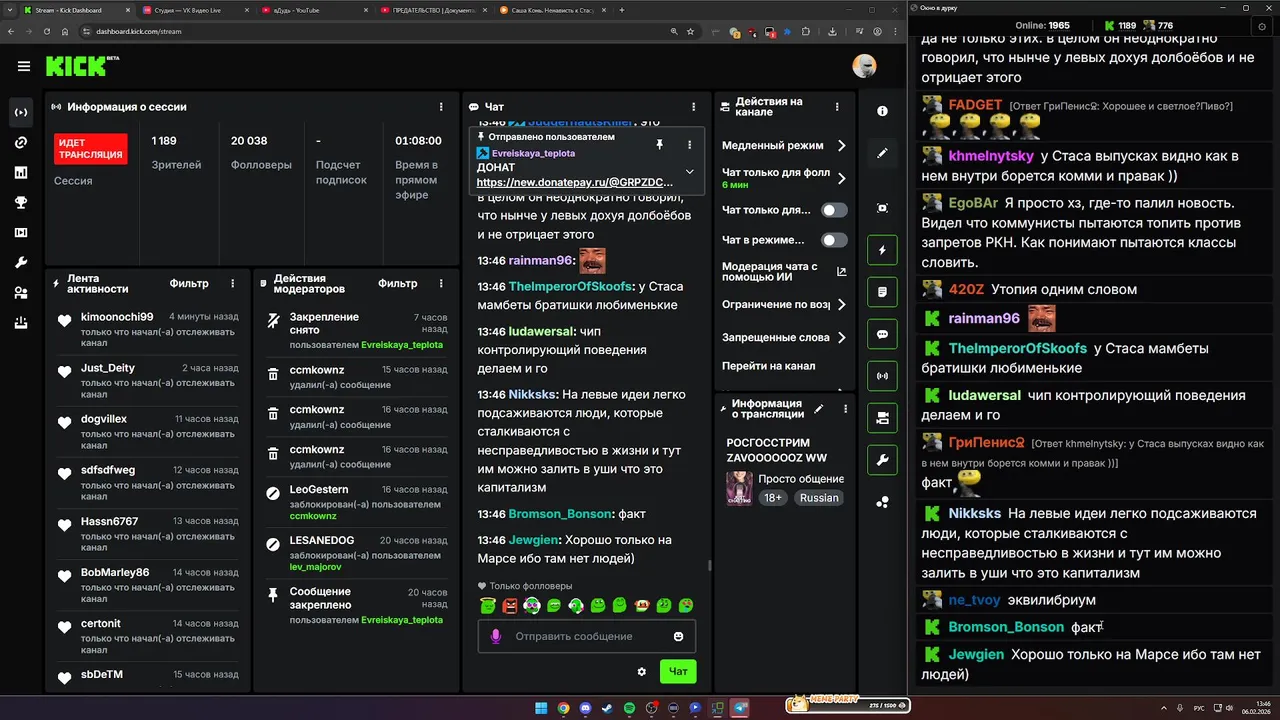Open chat settings with the gear icon

(x=642, y=672)
